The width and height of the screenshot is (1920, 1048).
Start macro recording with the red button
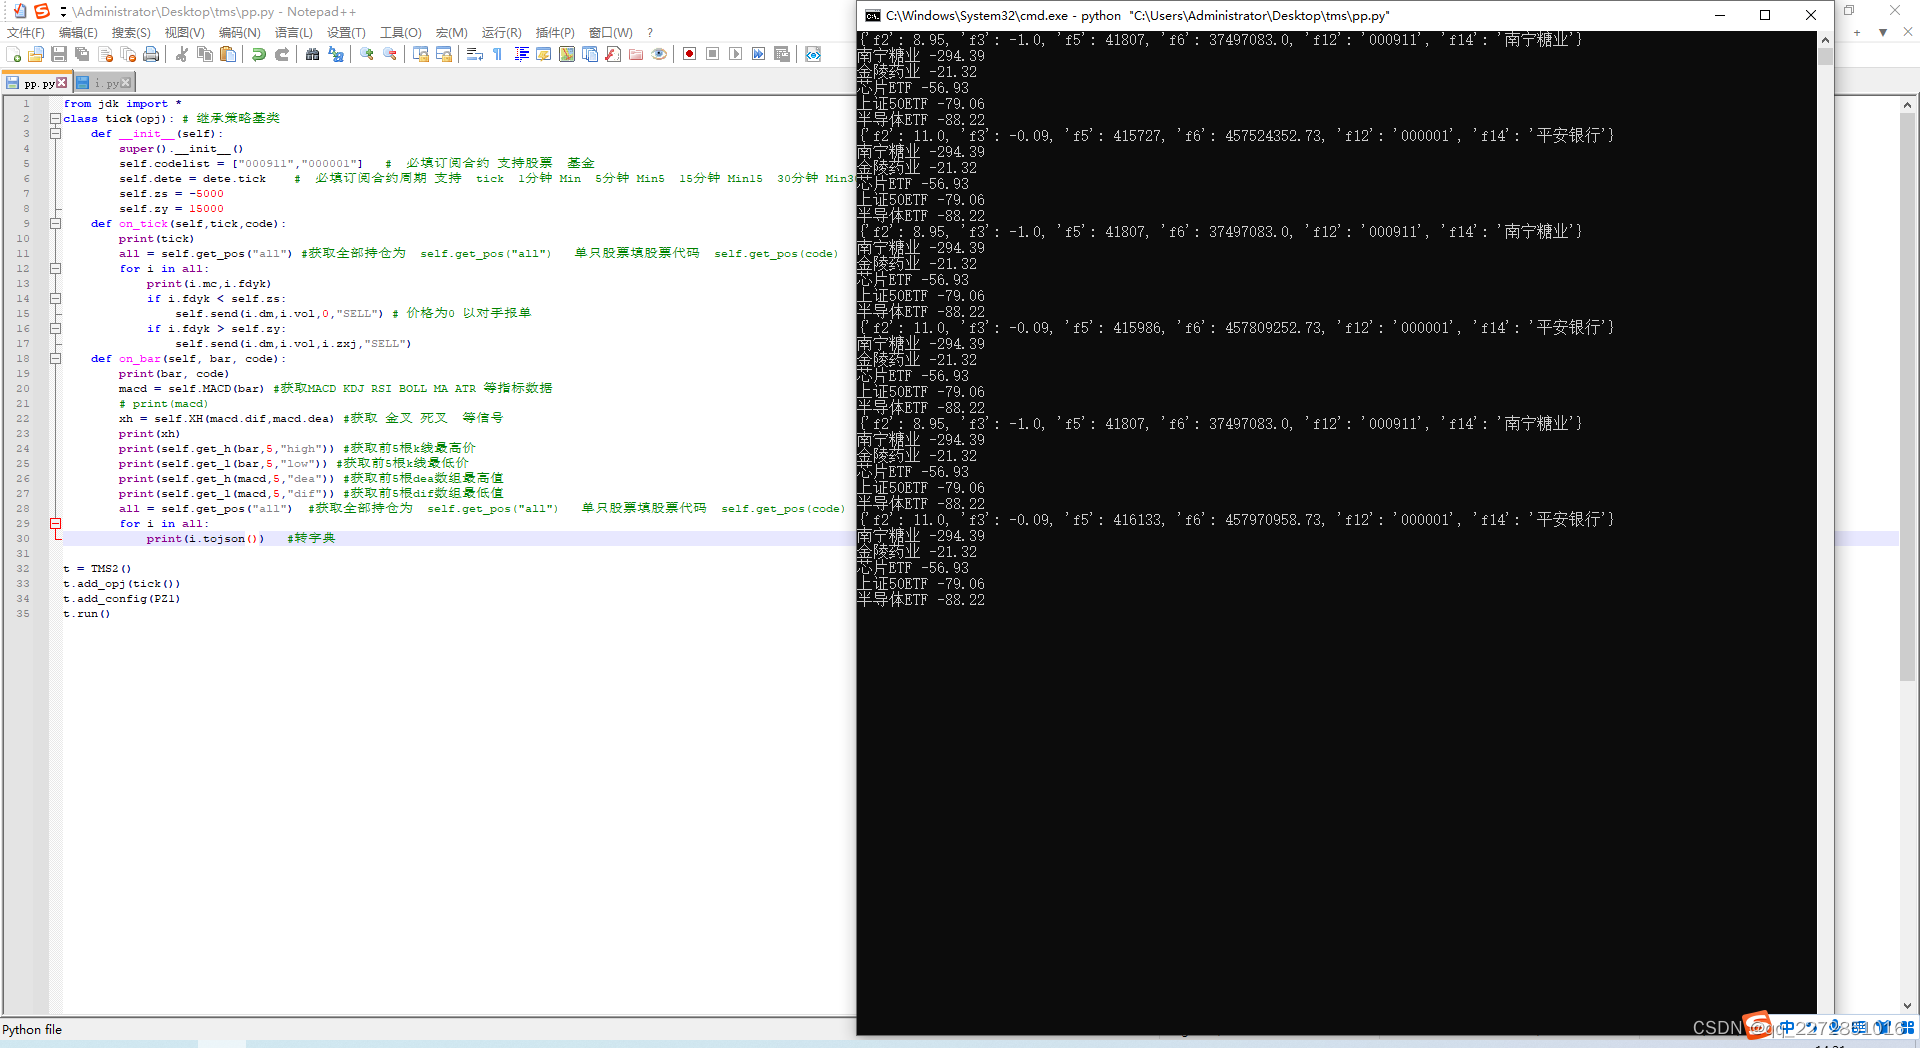(x=689, y=54)
